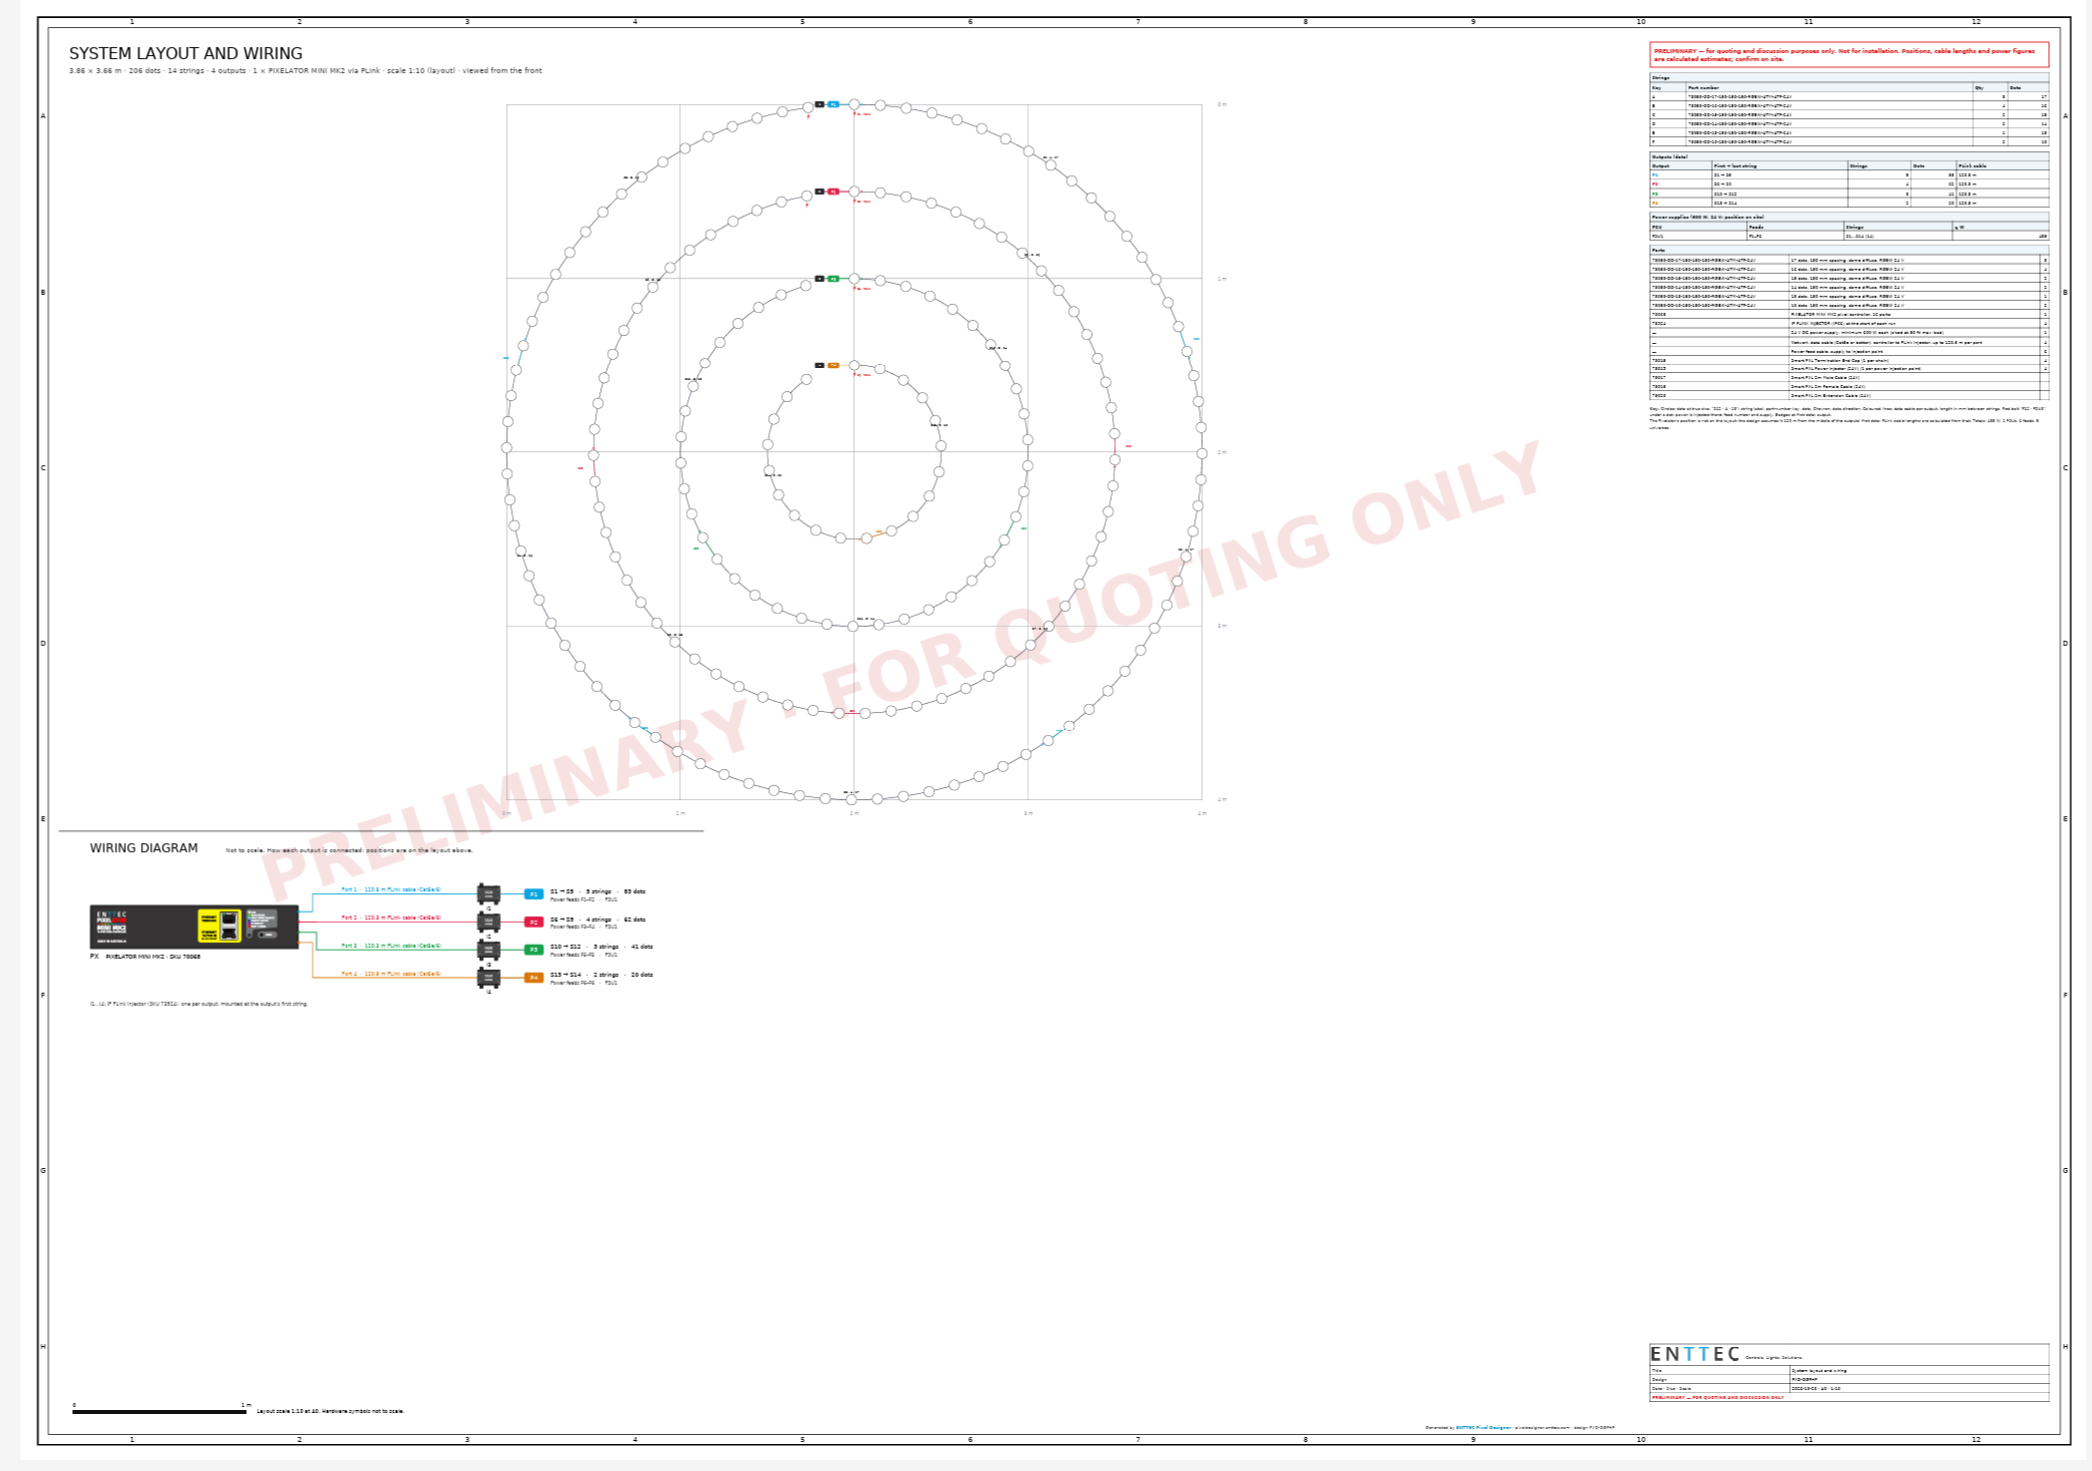Click the Pixelator Mini MK2 controller image

coord(194,927)
